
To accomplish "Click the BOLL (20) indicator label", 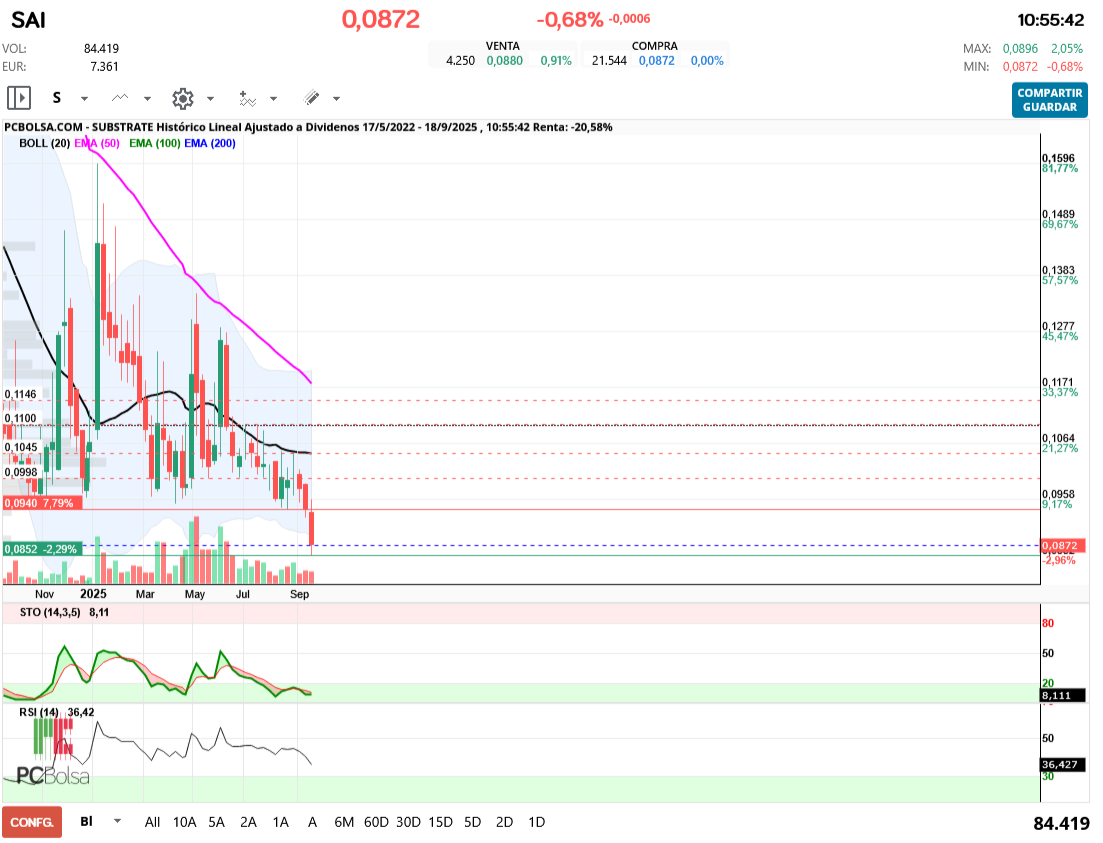I will pyautogui.click(x=43, y=144).
